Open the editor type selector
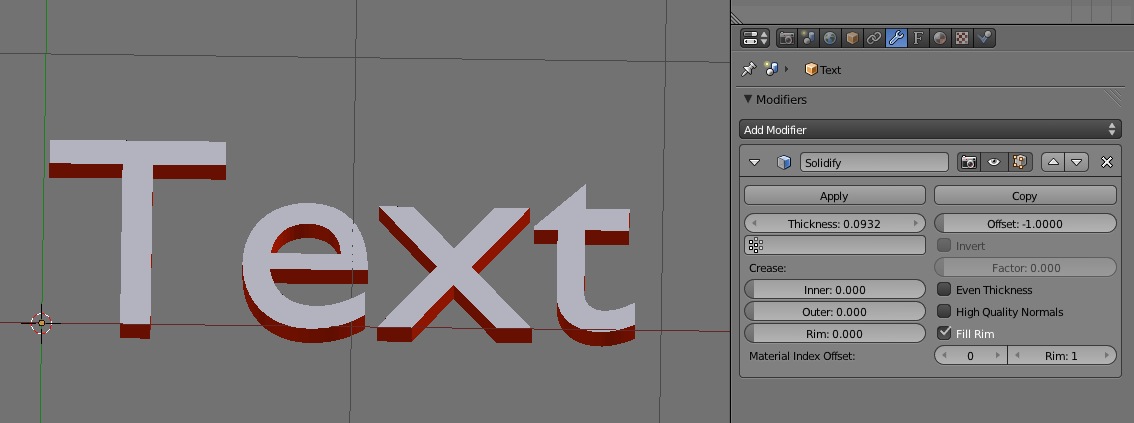 756,38
